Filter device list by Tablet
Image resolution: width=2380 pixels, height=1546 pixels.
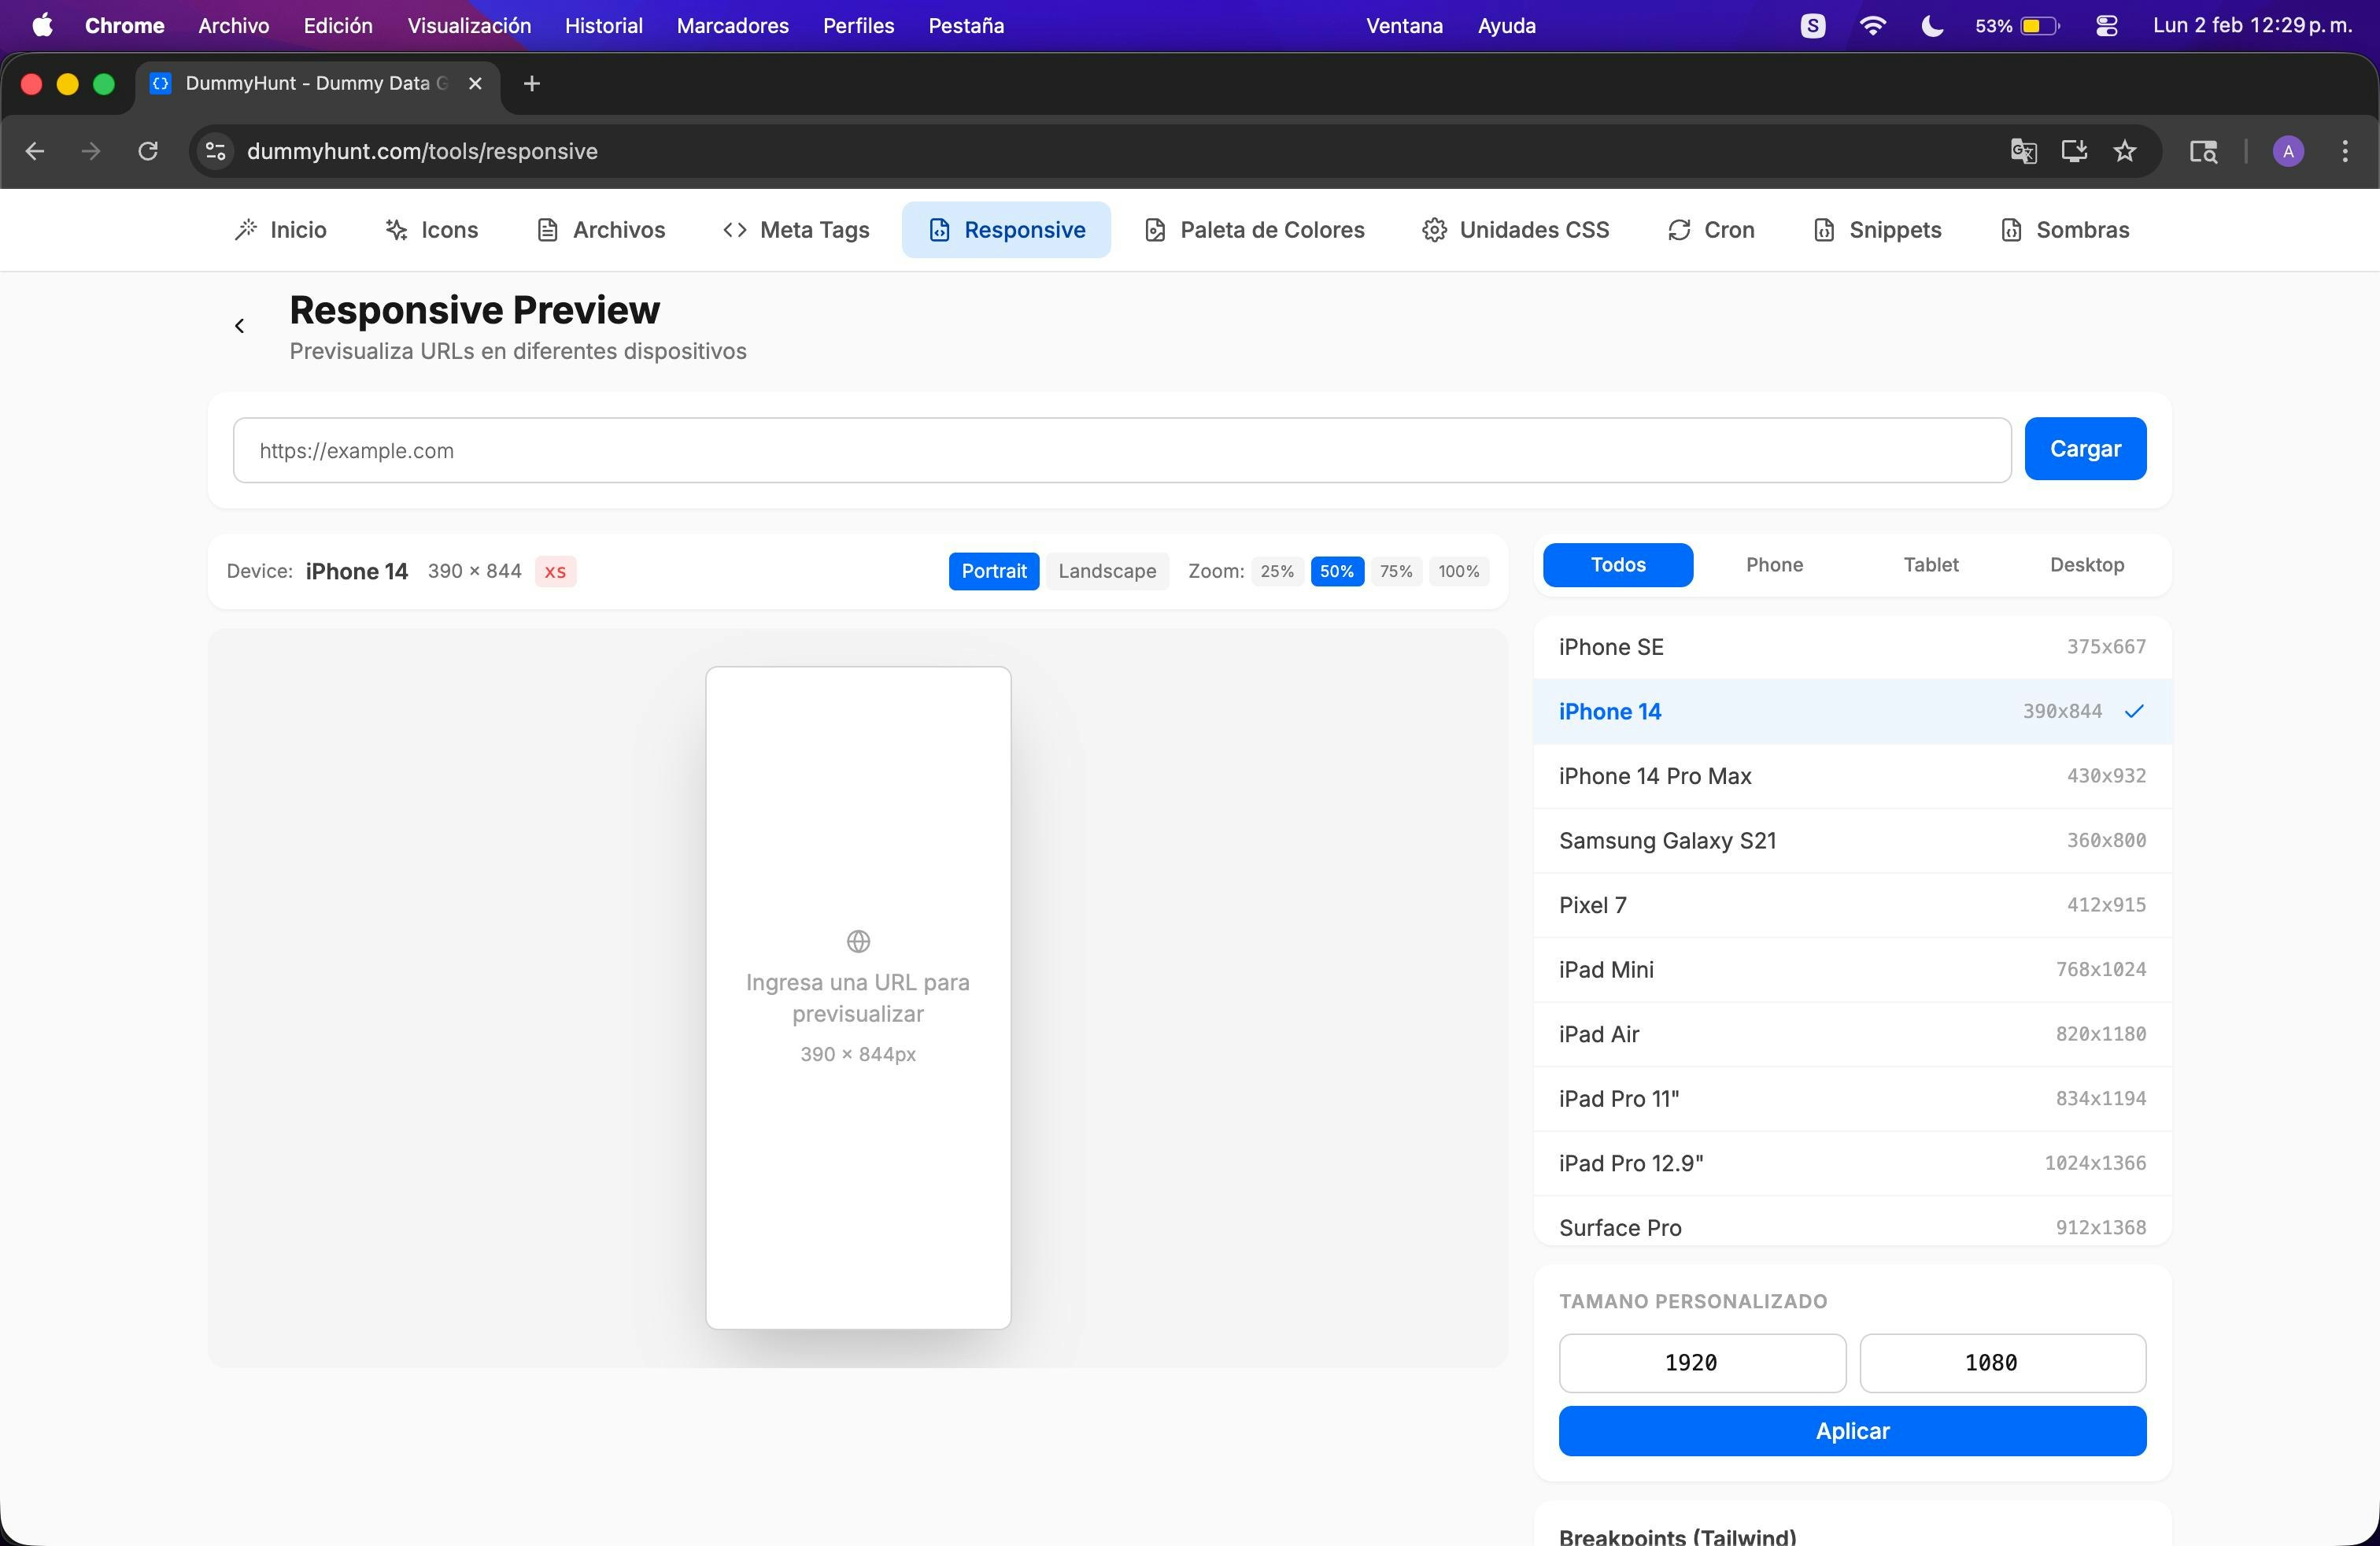click(1930, 565)
